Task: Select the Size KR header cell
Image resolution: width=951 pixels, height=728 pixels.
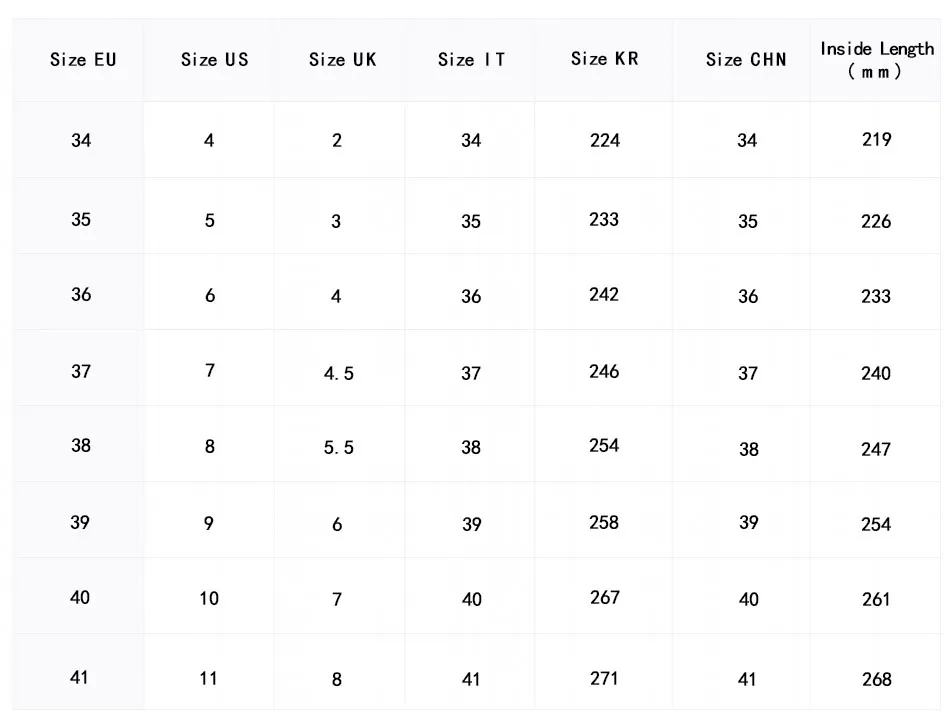Action: pyautogui.click(x=604, y=59)
